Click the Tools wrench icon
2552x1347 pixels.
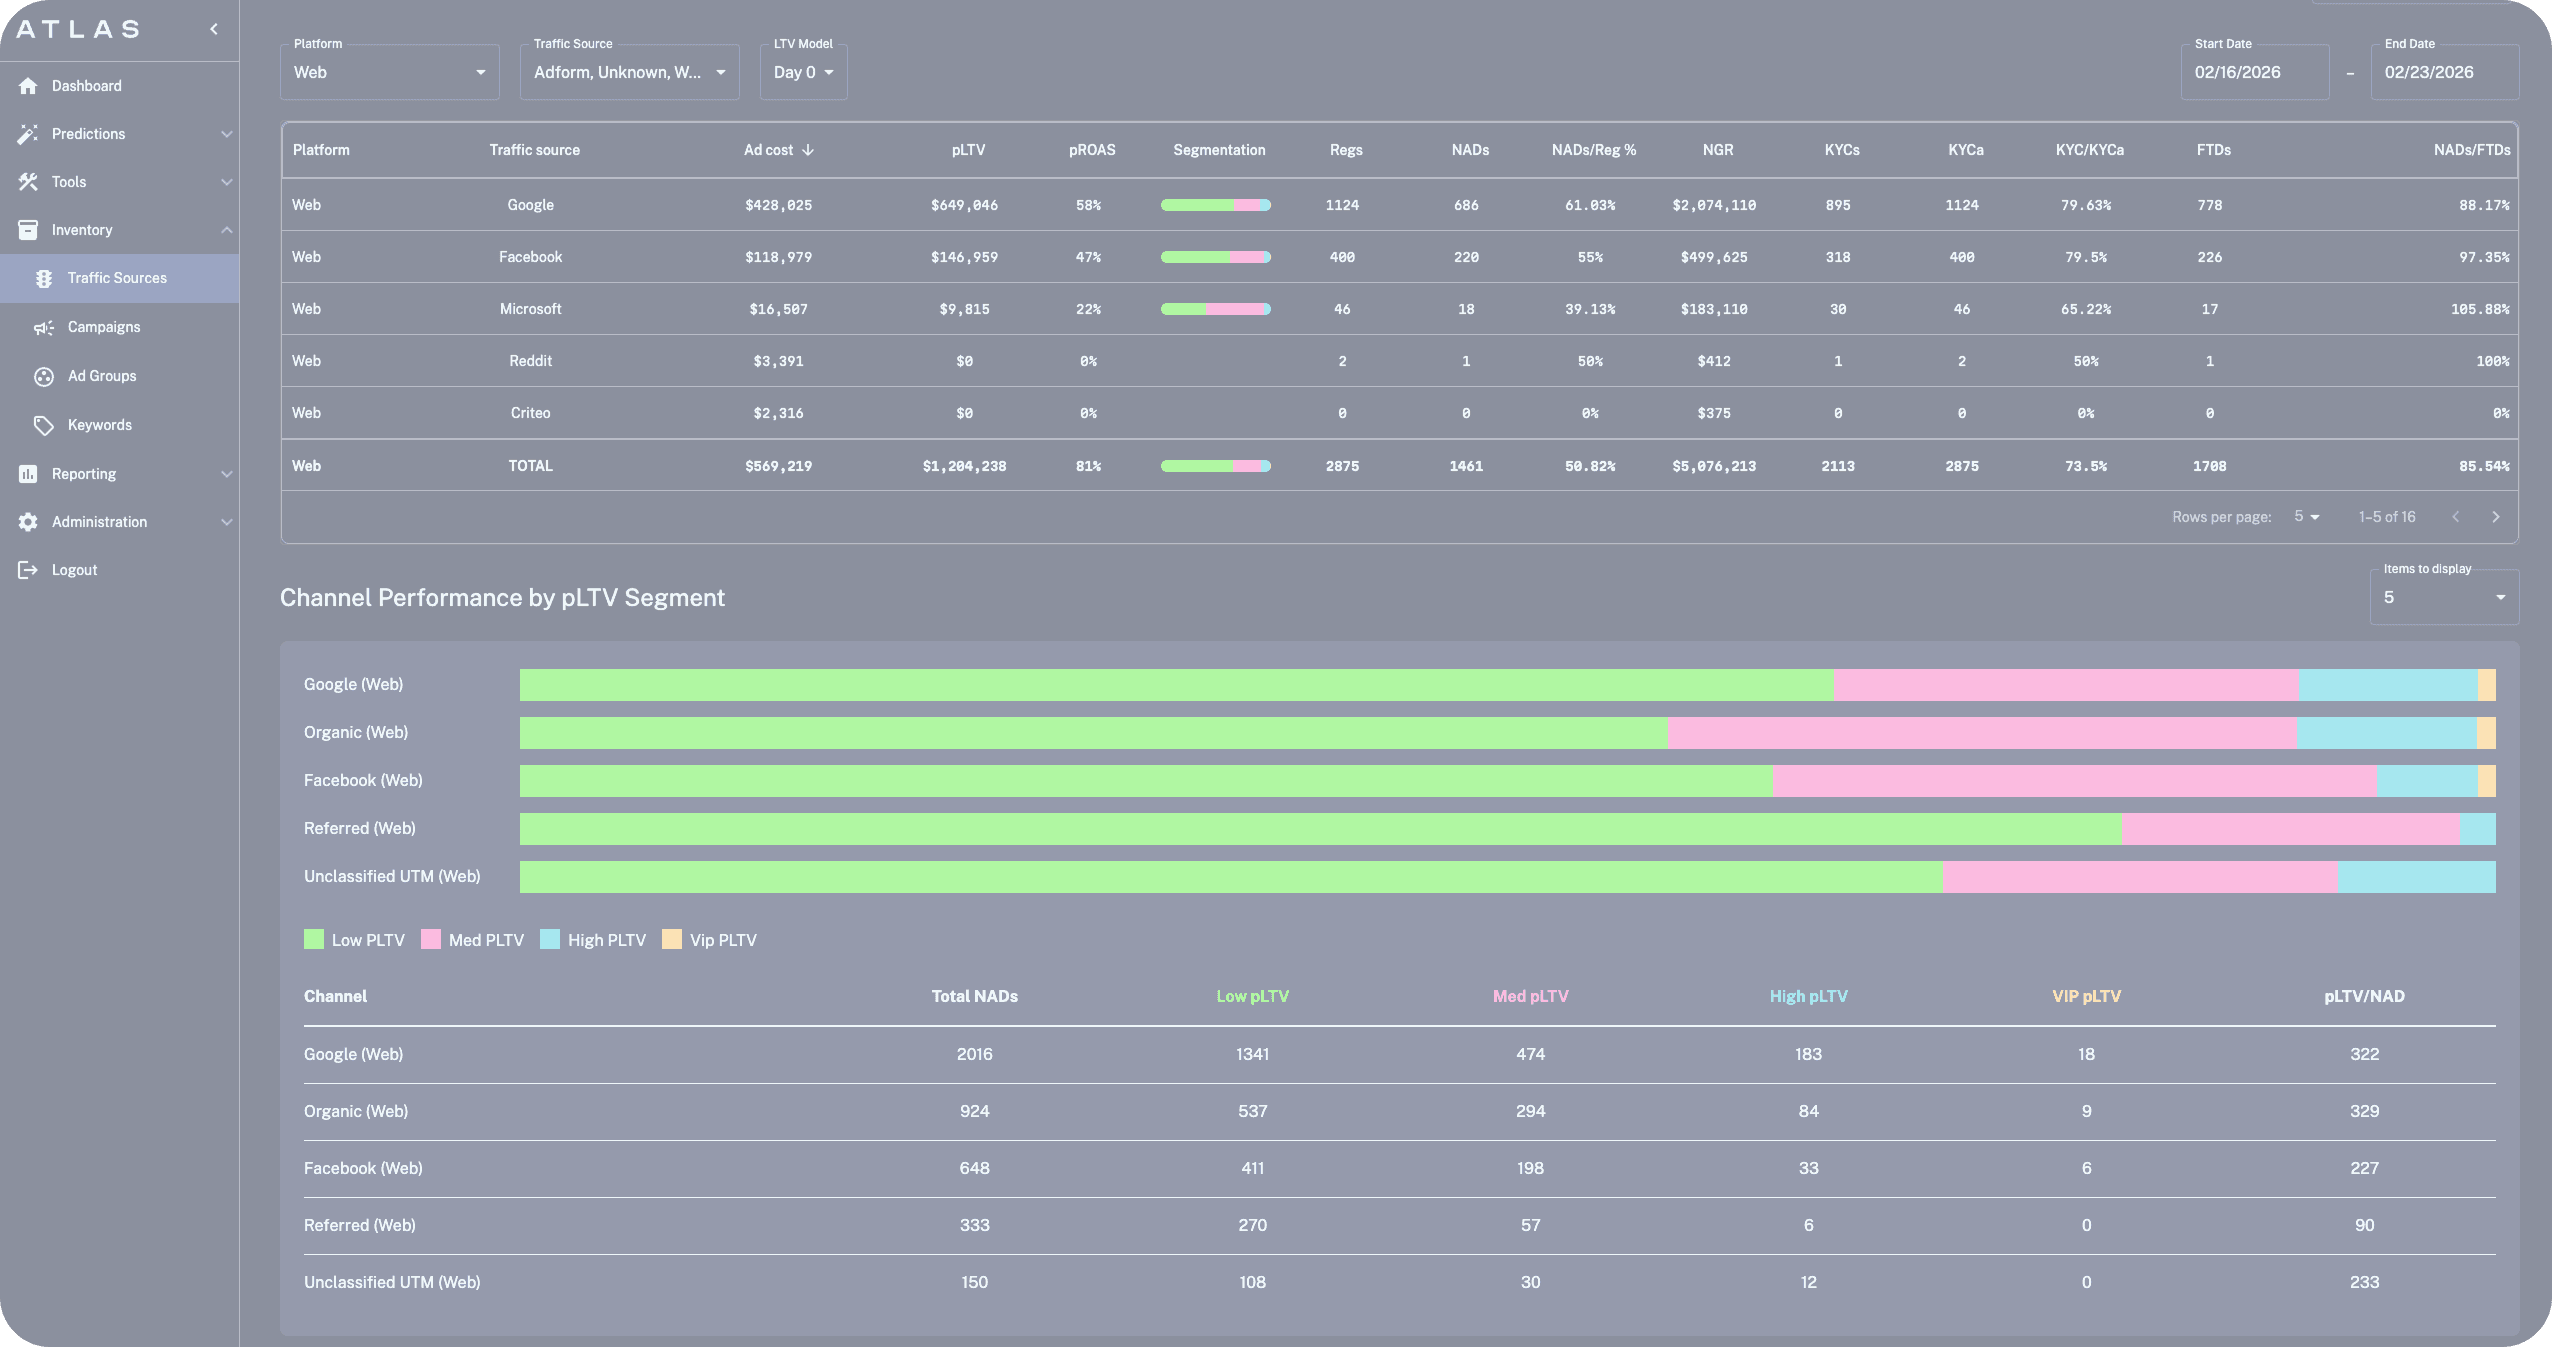pos(28,182)
